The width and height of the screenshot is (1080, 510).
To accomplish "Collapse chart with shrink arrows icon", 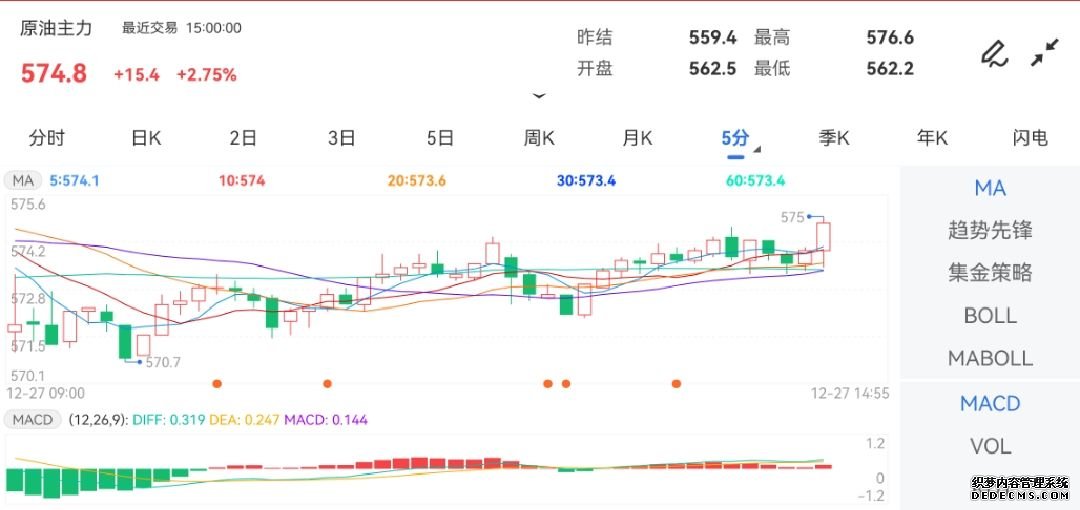I will (x=1045, y=53).
